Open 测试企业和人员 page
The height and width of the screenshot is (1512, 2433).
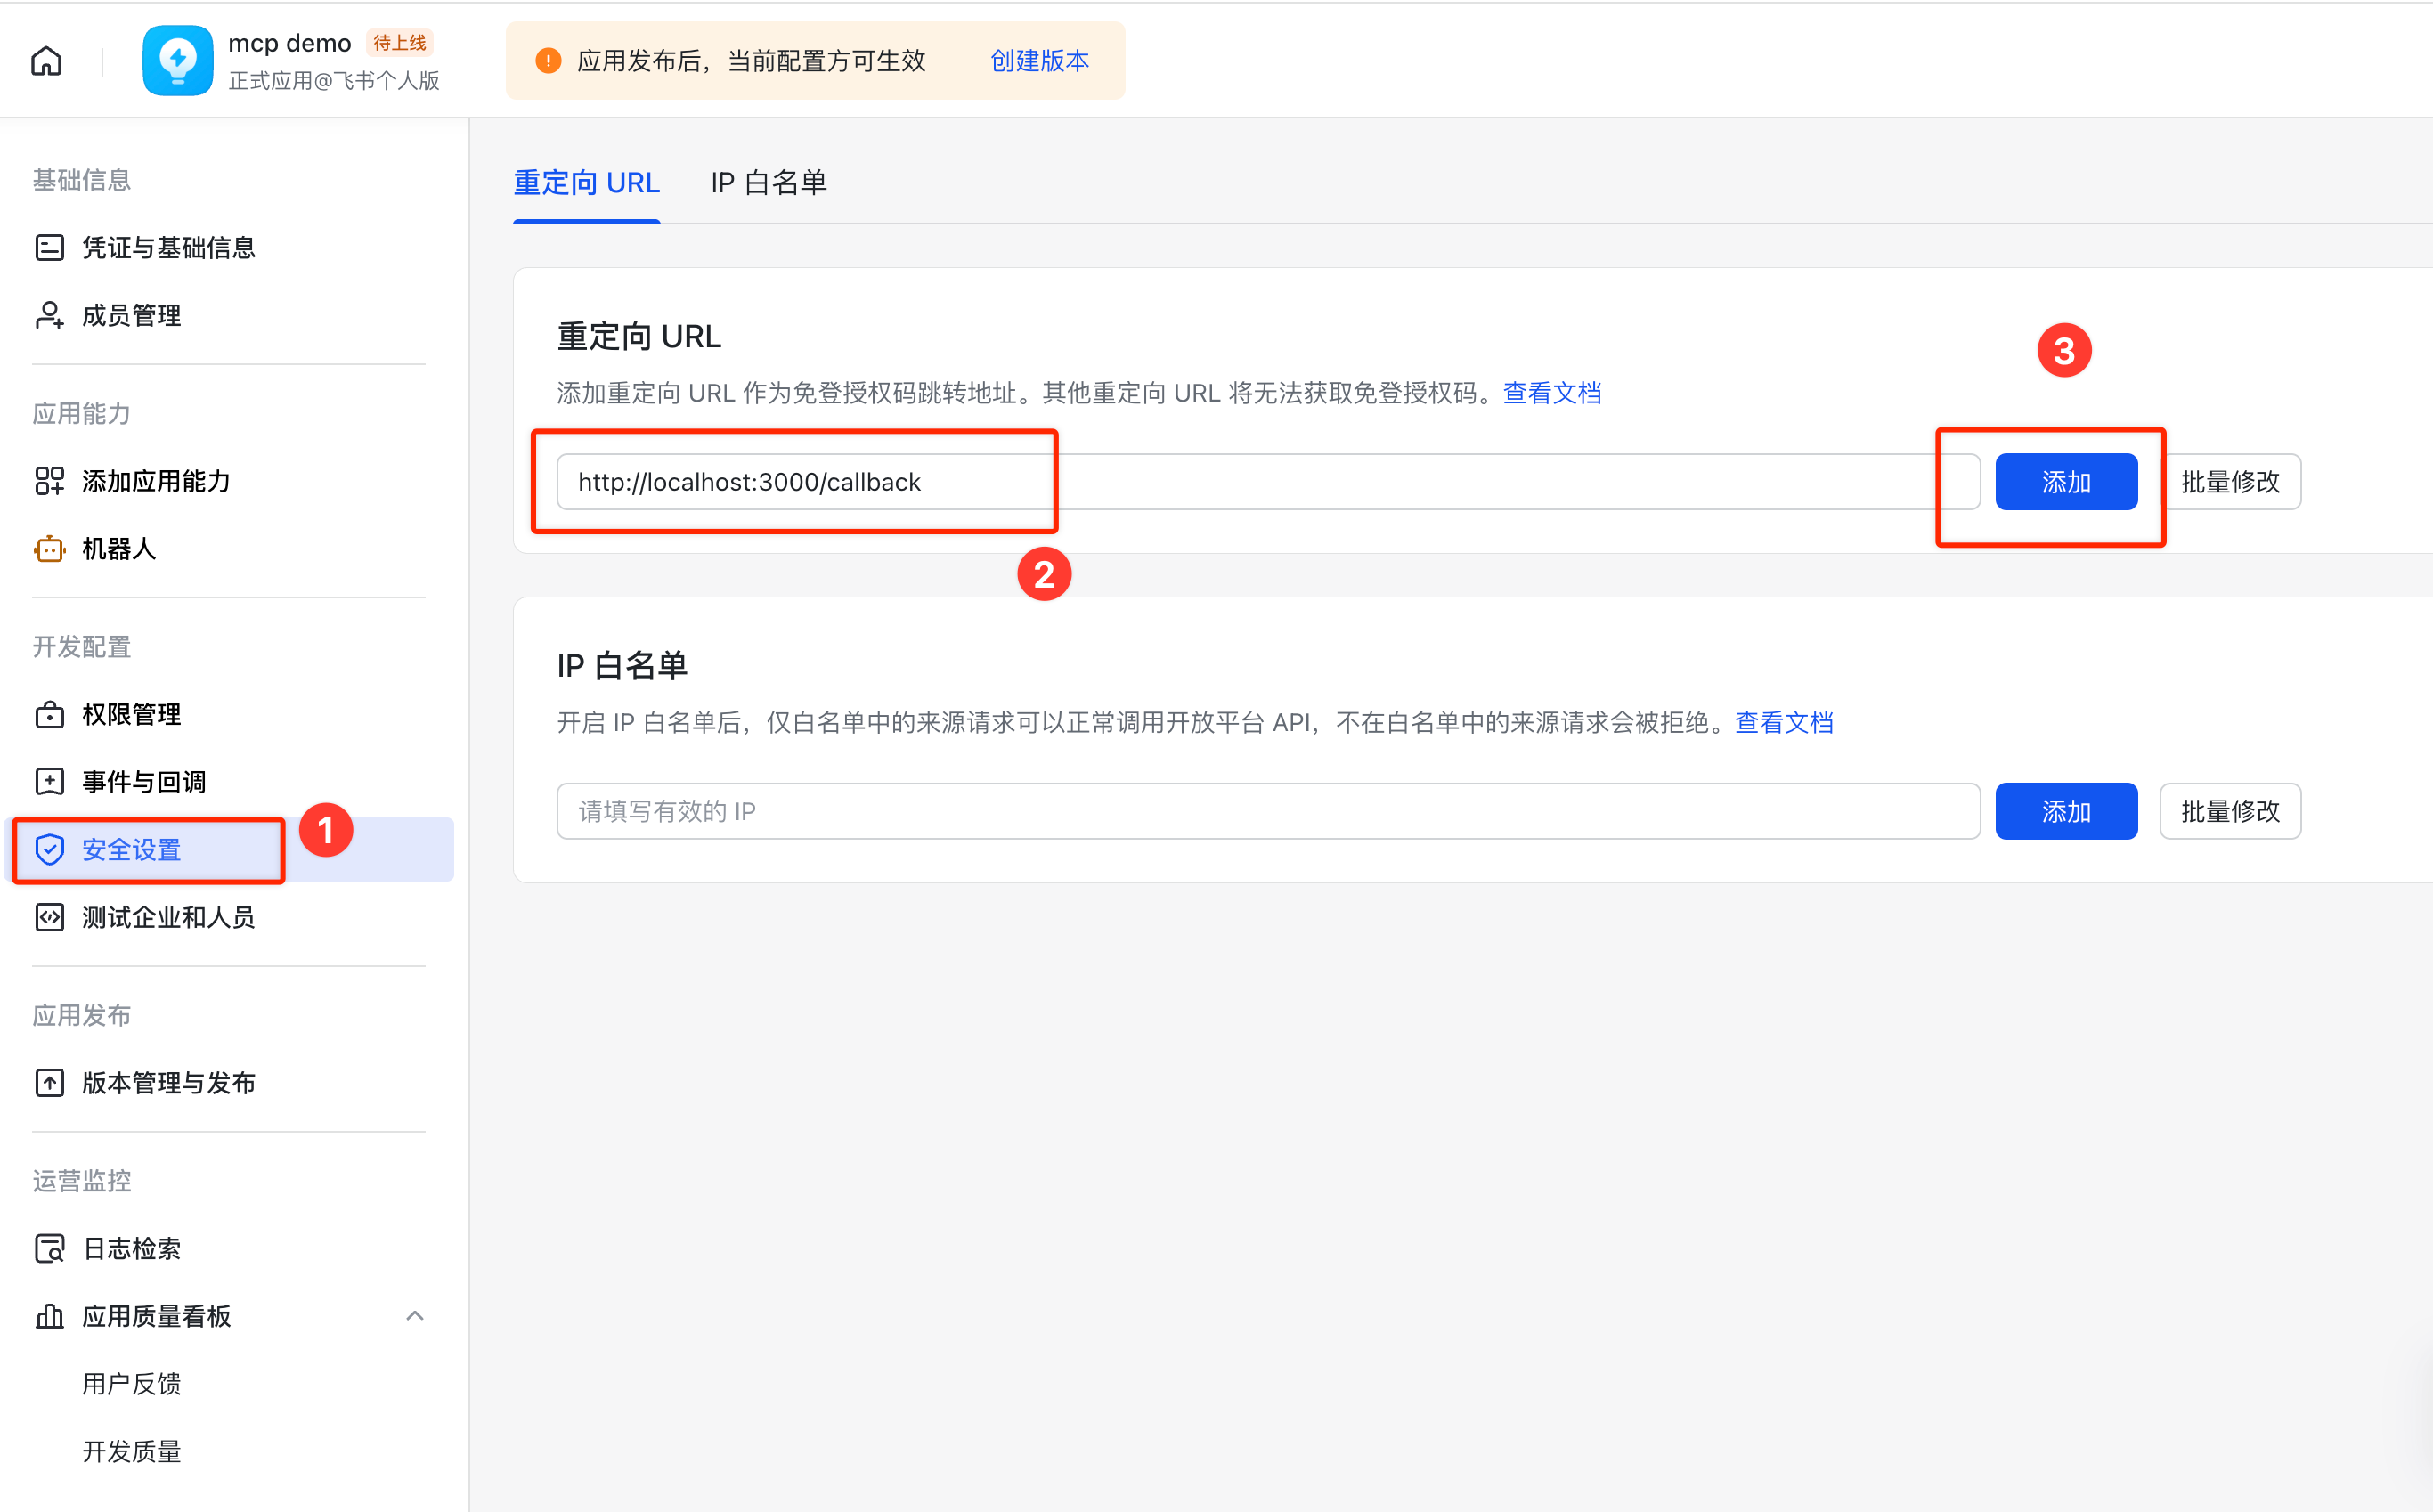tap(168, 917)
